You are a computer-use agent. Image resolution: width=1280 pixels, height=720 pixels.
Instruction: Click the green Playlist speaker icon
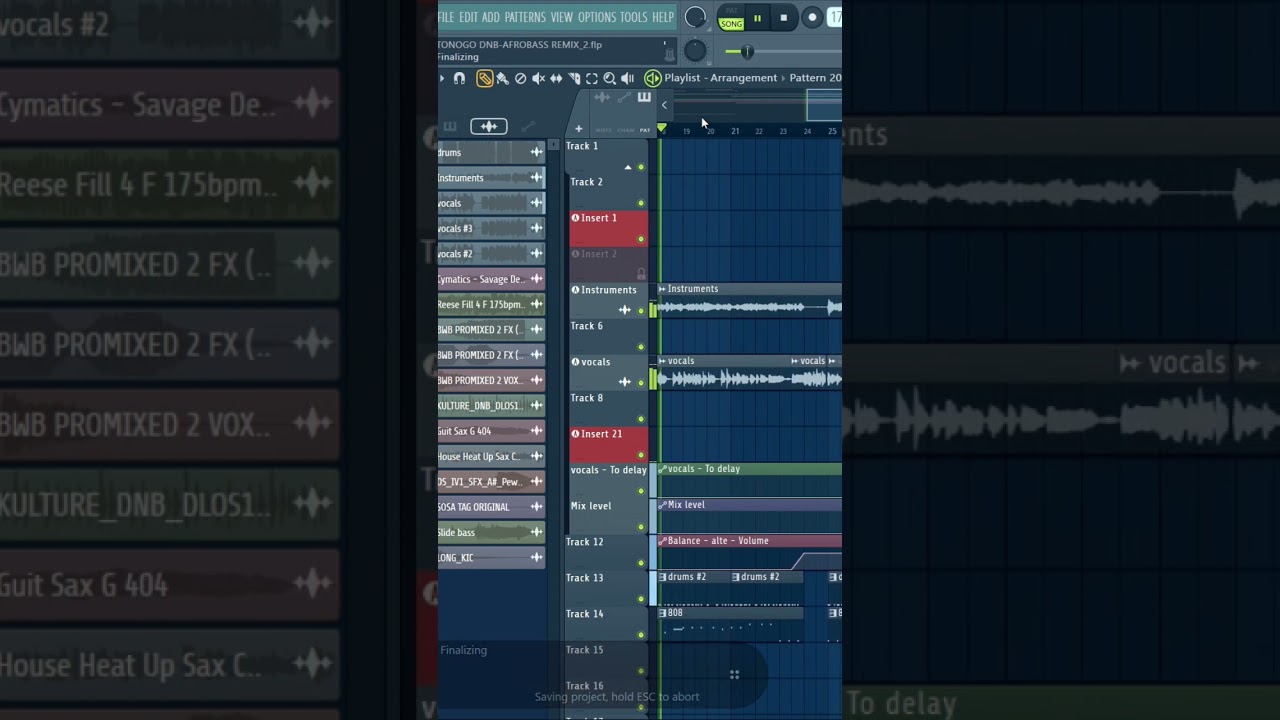pos(652,78)
